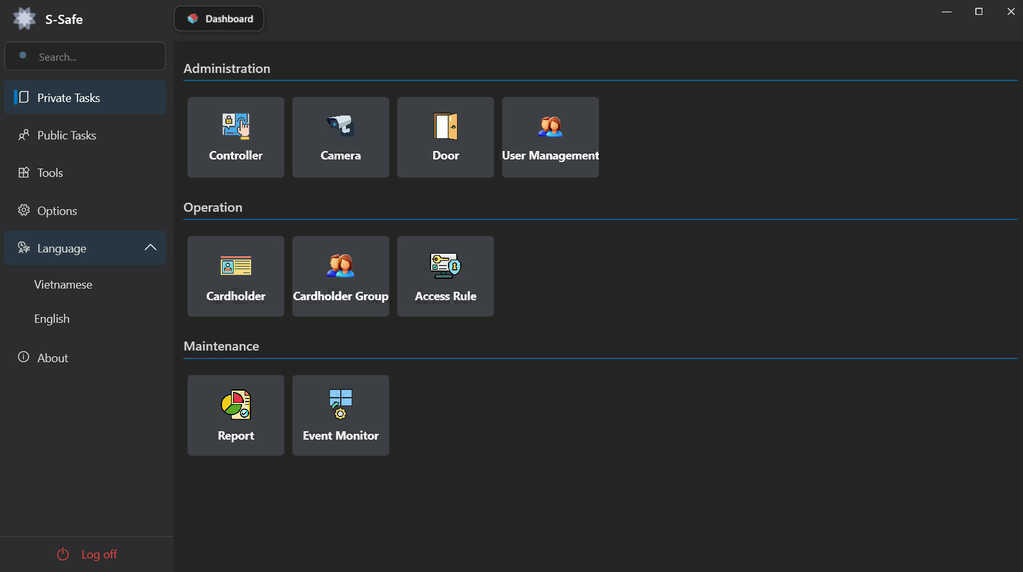Open the Event Monitor tile
The image size is (1023, 572).
[x=340, y=416]
